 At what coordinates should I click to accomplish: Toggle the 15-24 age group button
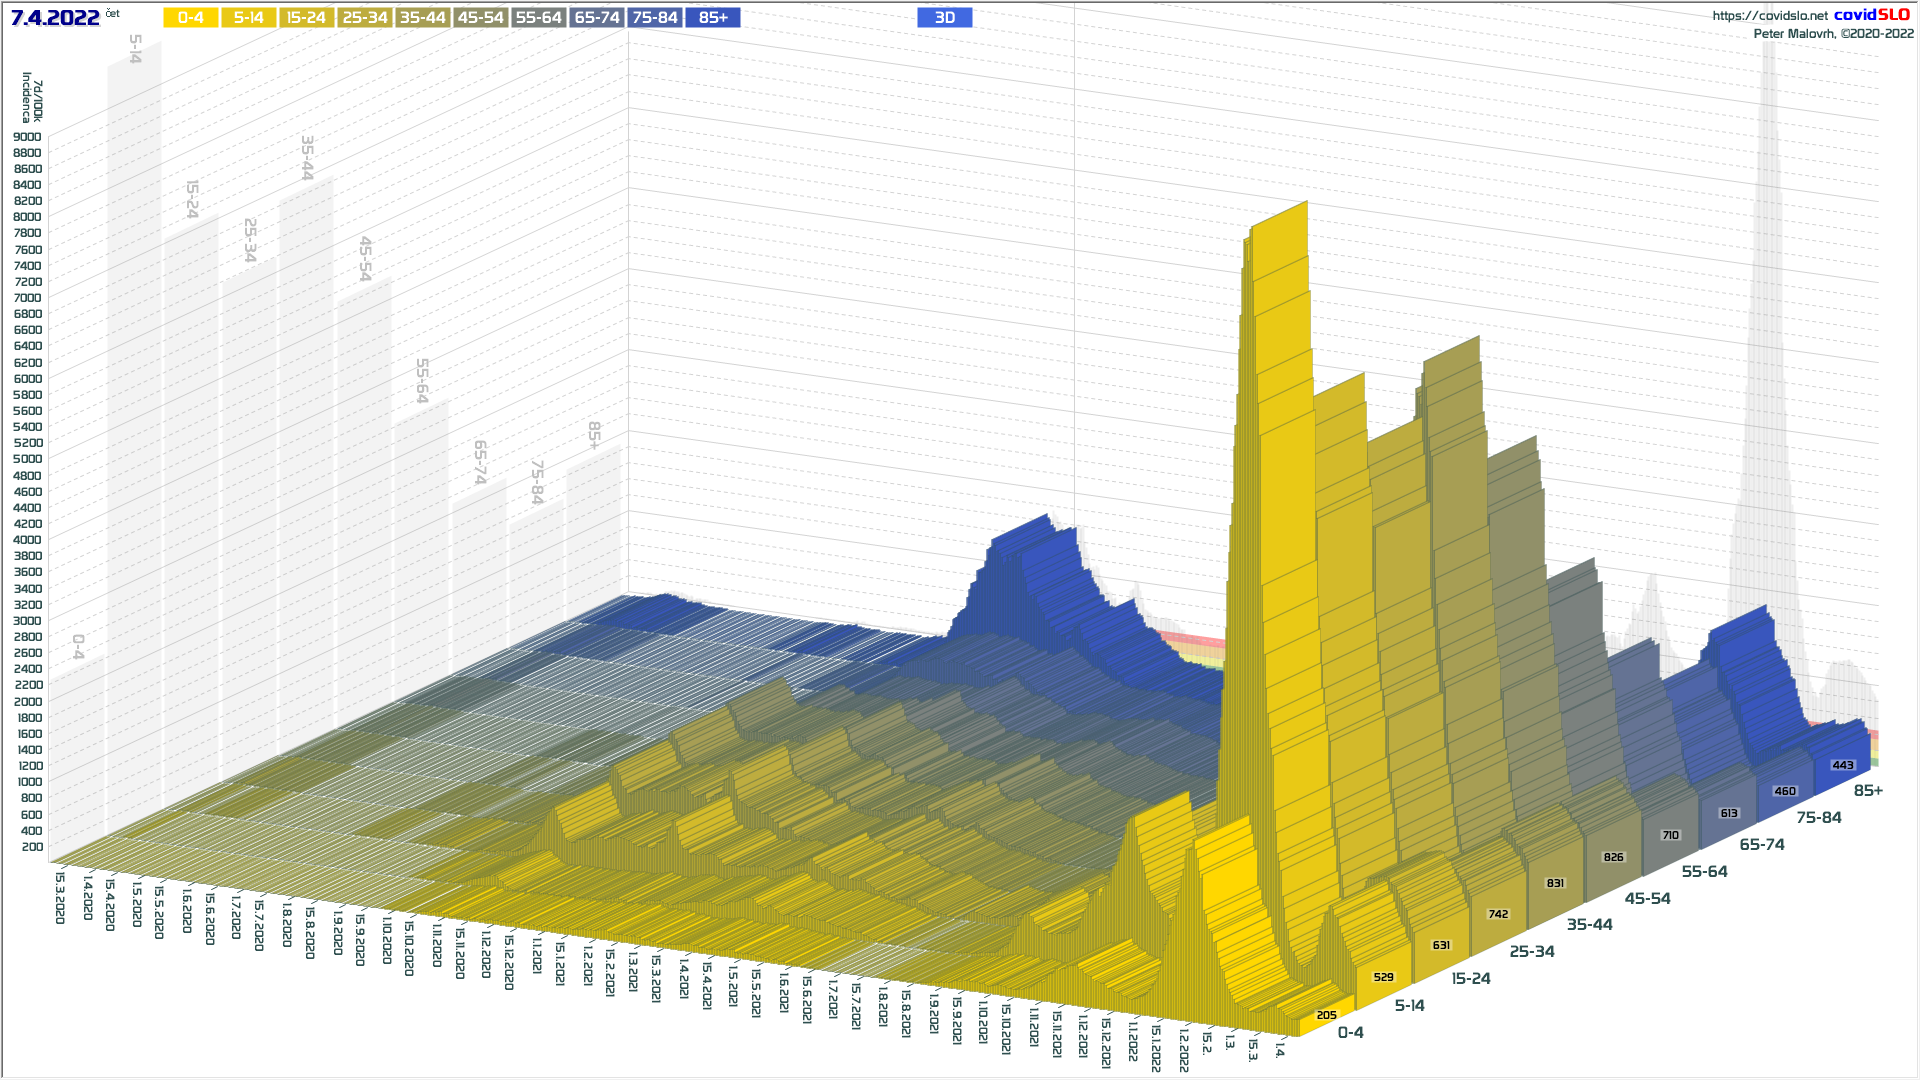pyautogui.click(x=306, y=18)
